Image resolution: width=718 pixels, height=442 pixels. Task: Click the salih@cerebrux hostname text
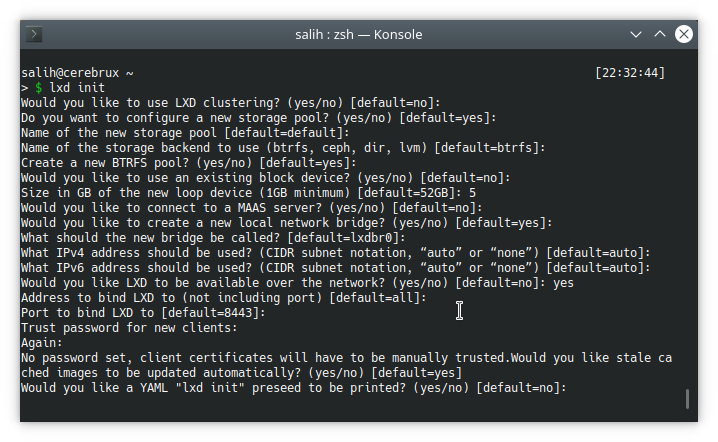[x=70, y=72]
